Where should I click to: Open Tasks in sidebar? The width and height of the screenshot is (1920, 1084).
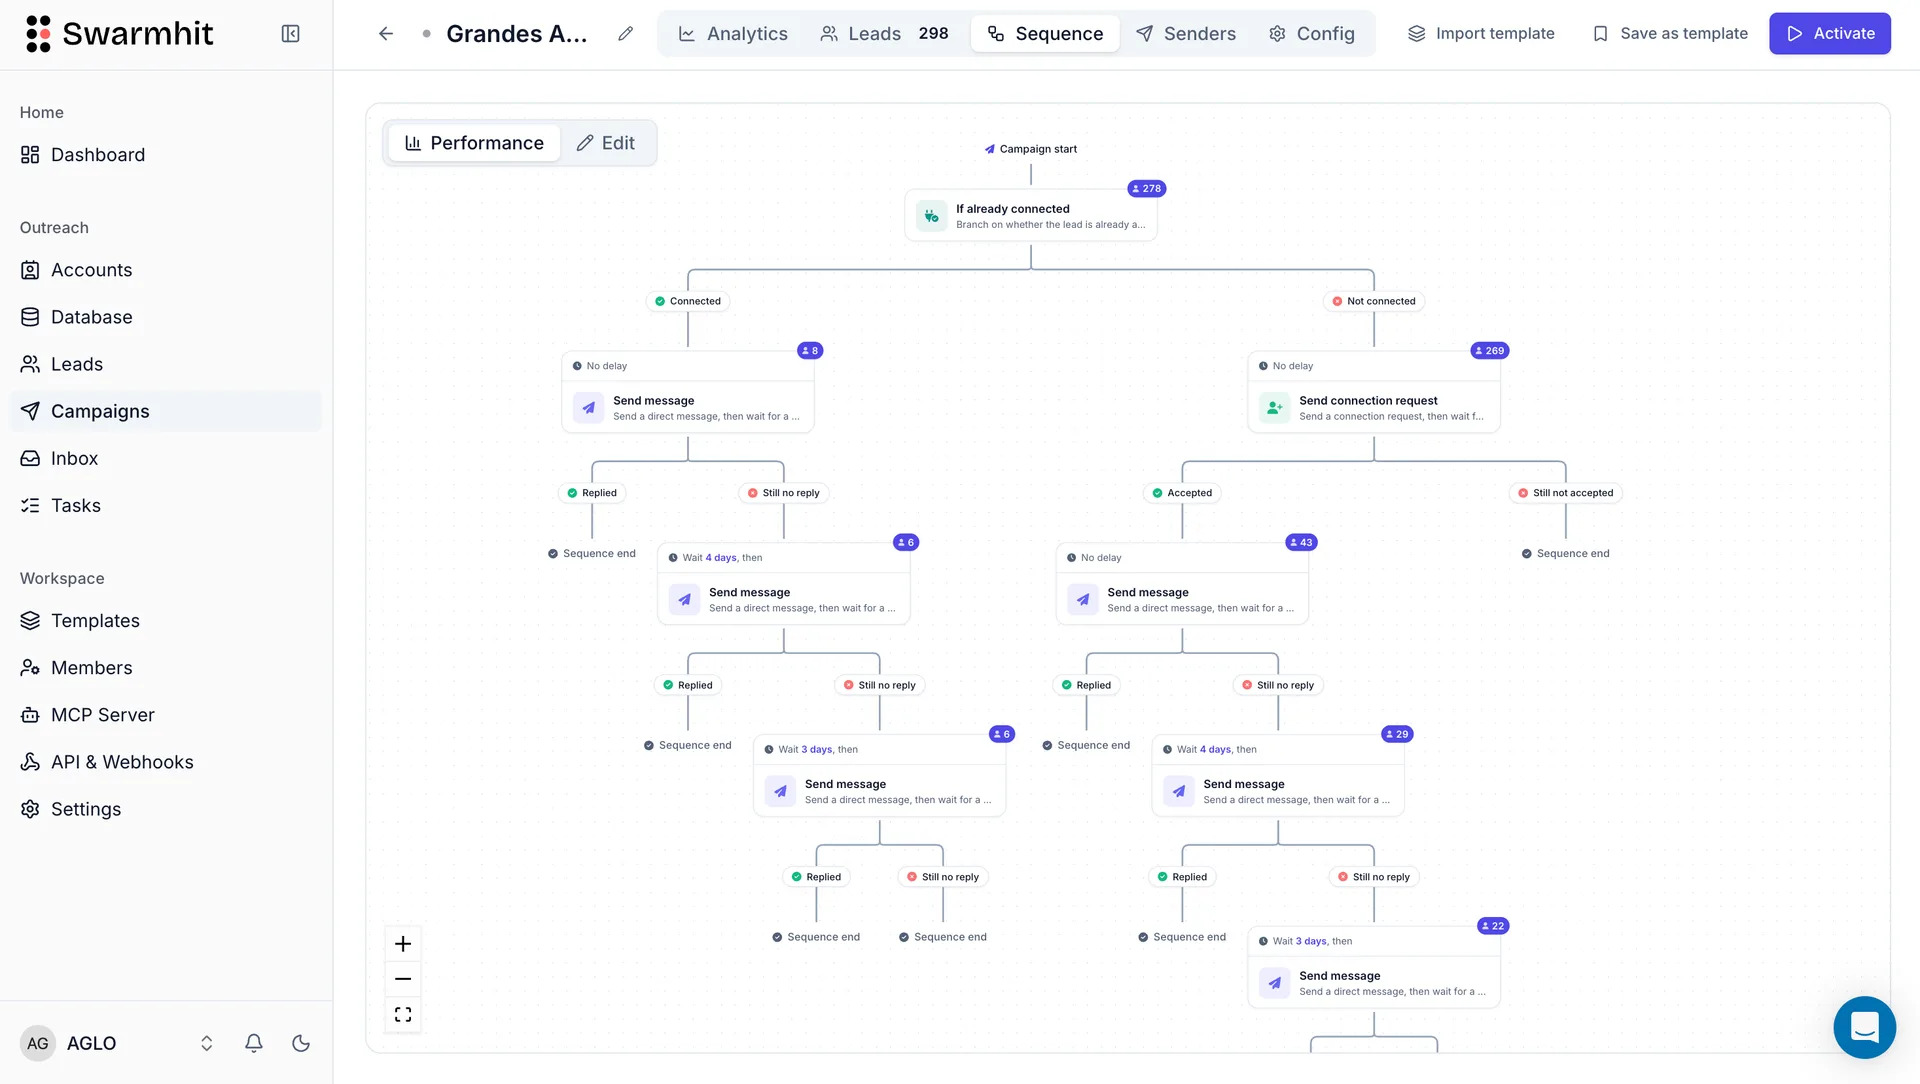click(x=165, y=505)
